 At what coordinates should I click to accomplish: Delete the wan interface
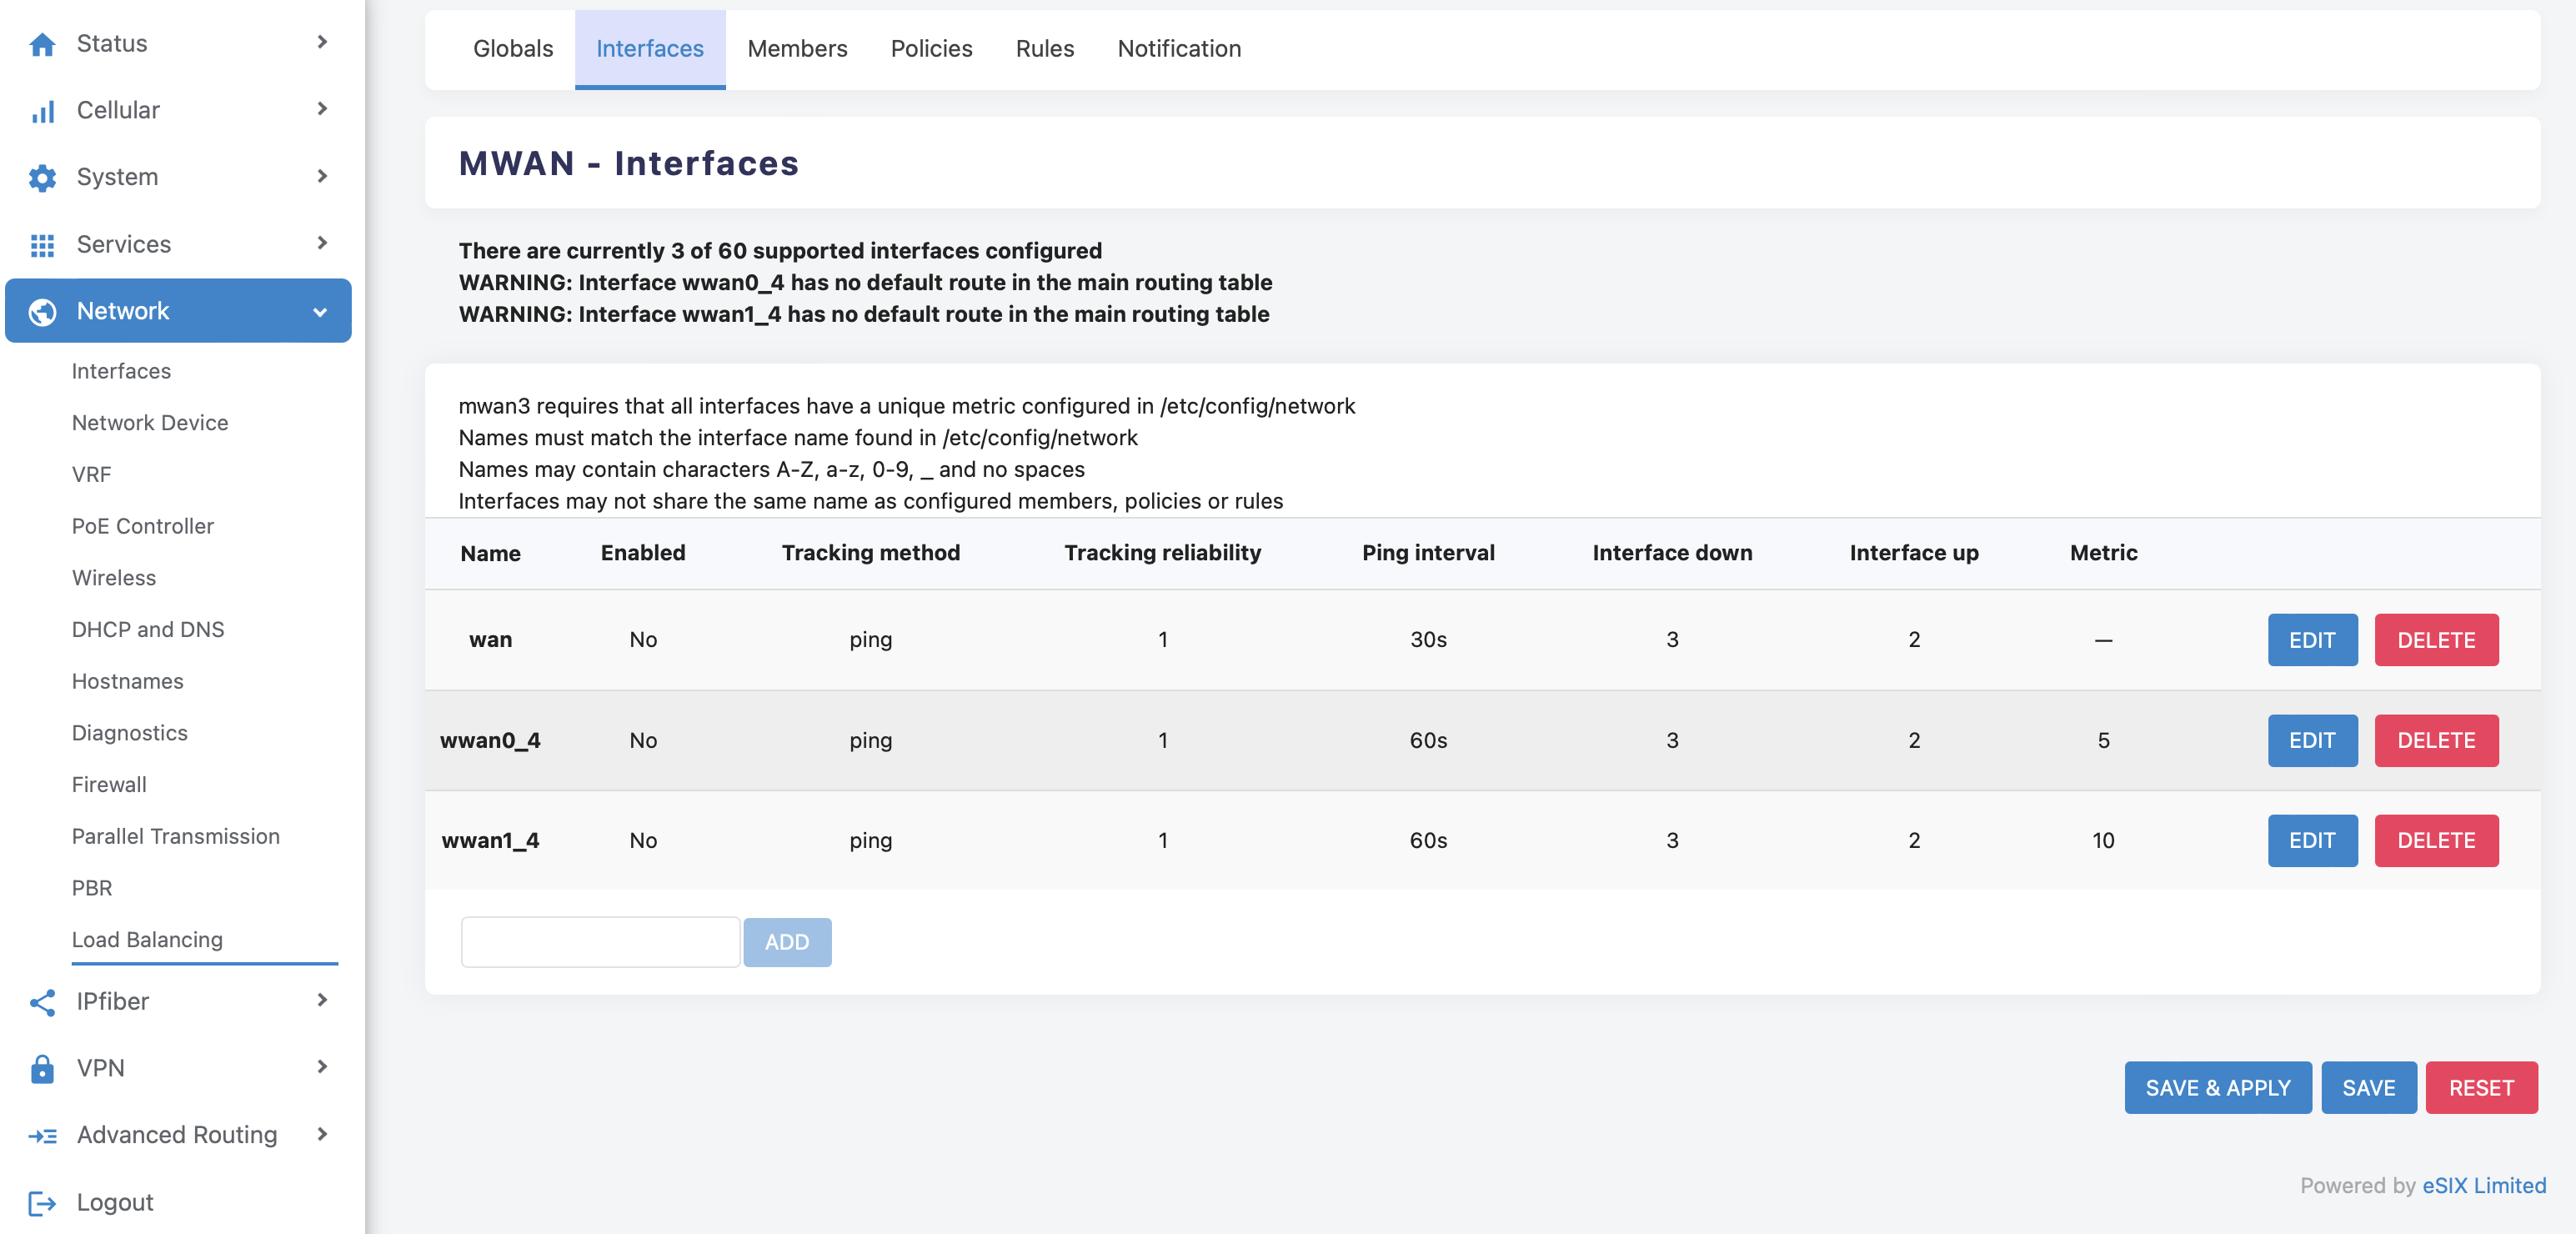(2435, 640)
